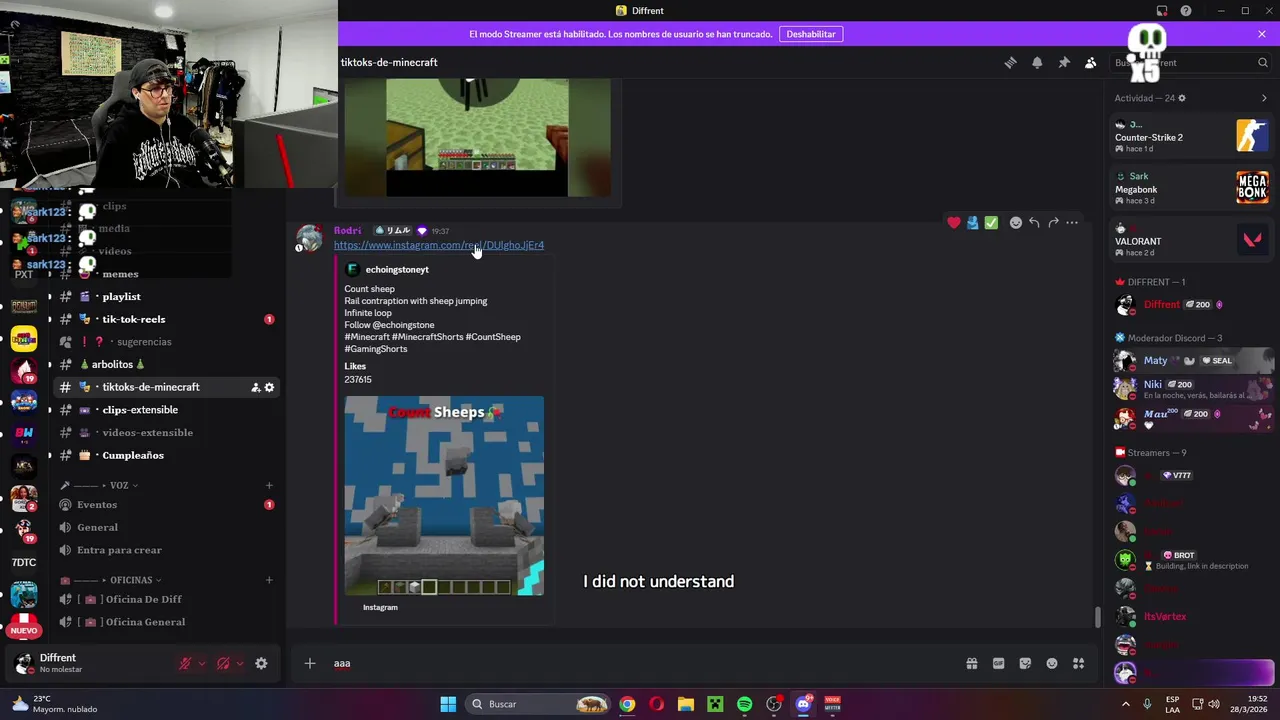Open user settings gear icon
The image size is (1280, 720).
click(x=261, y=663)
